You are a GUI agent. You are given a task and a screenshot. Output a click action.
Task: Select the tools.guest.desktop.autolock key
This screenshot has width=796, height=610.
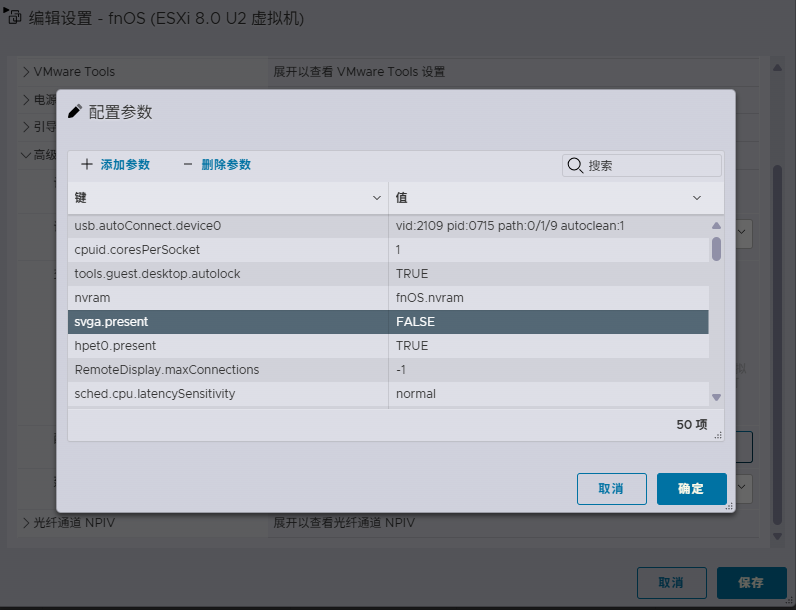[x=157, y=274]
